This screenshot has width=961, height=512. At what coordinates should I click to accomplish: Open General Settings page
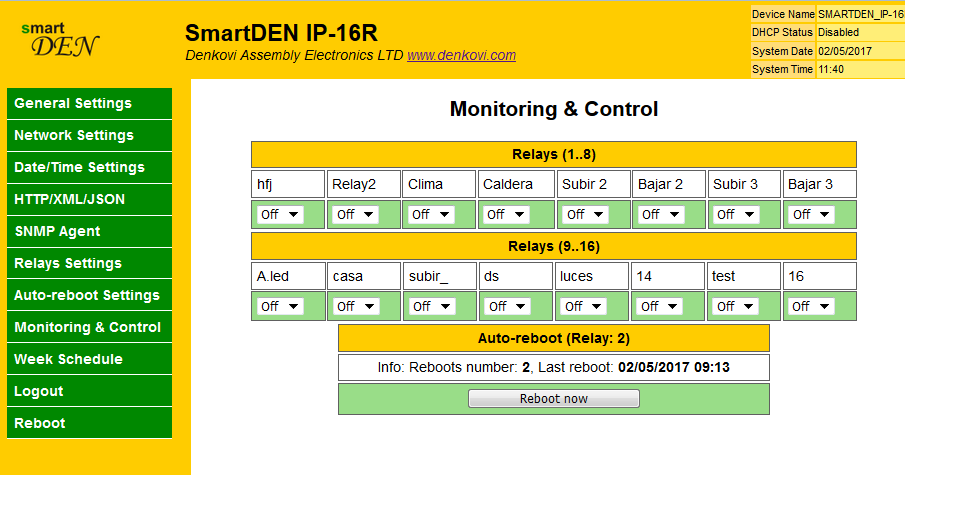click(x=89, y=104)
